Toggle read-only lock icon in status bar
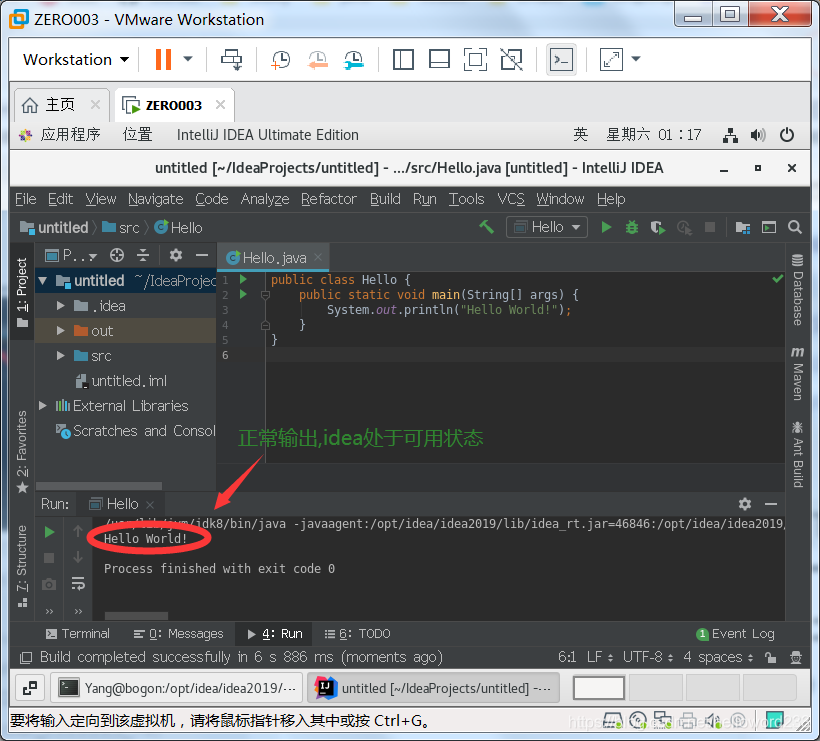 point(770,657)
